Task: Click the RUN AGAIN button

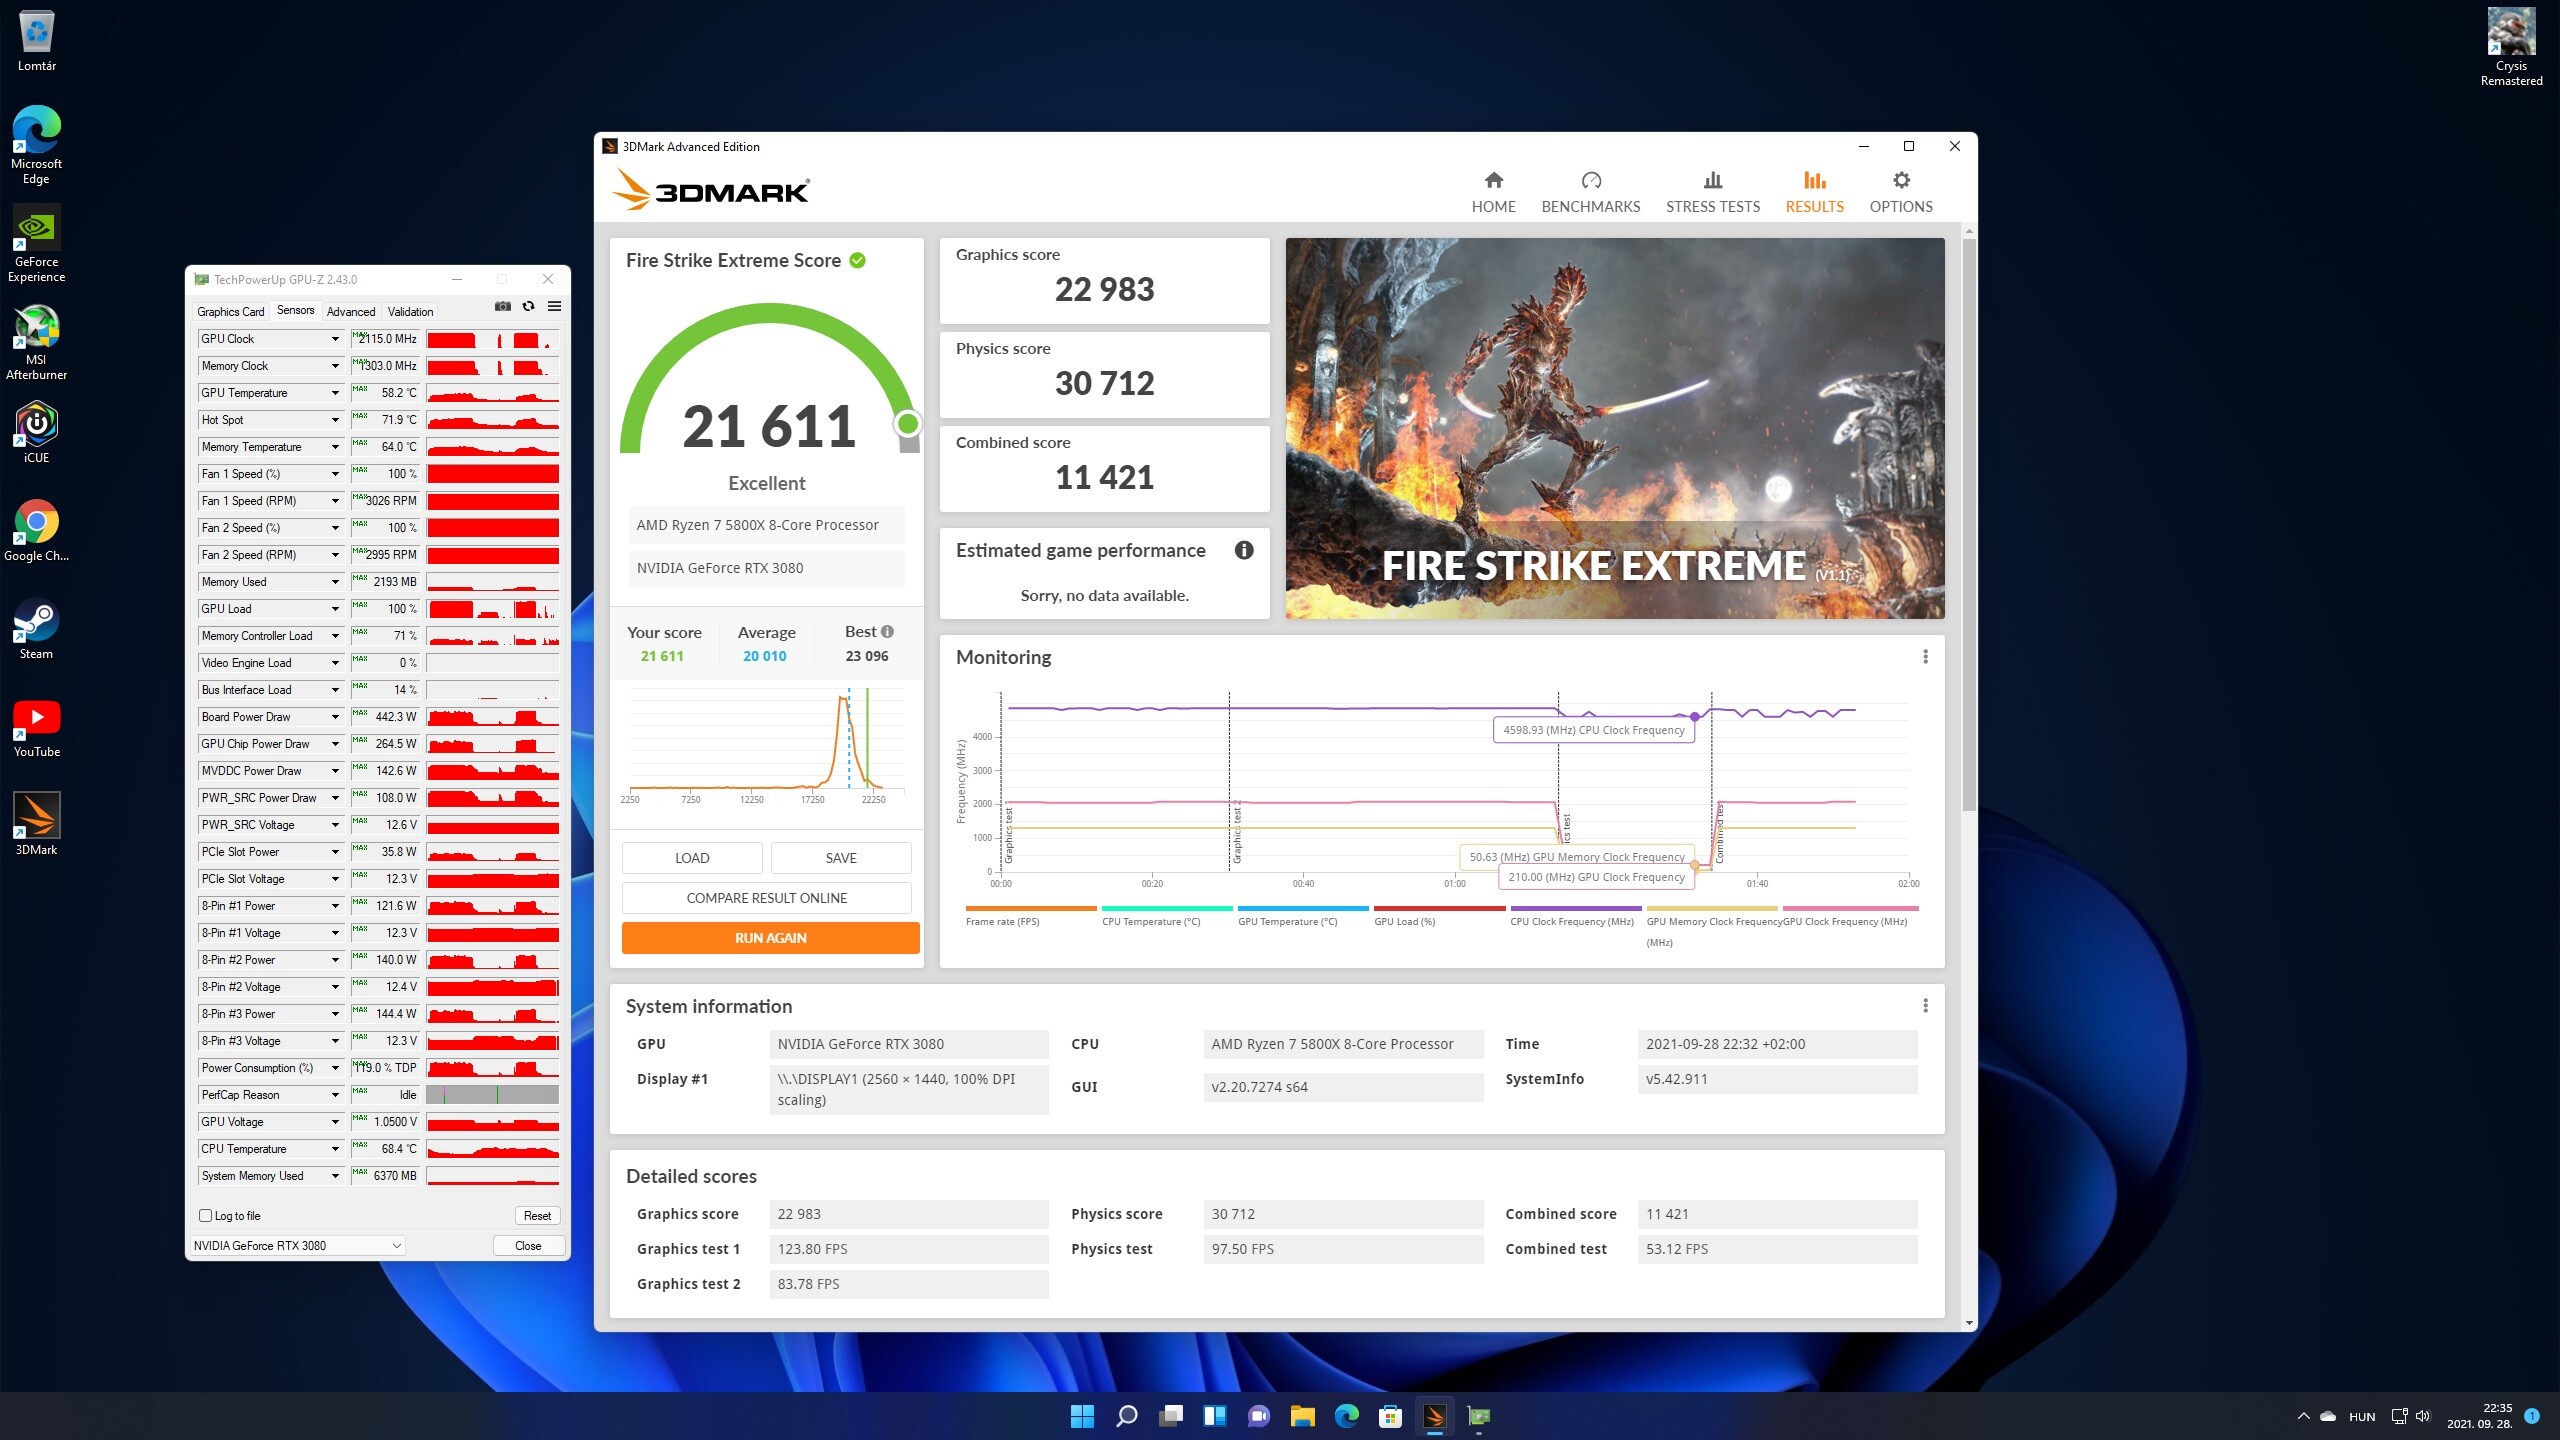Action: click(x=770, y=938)
